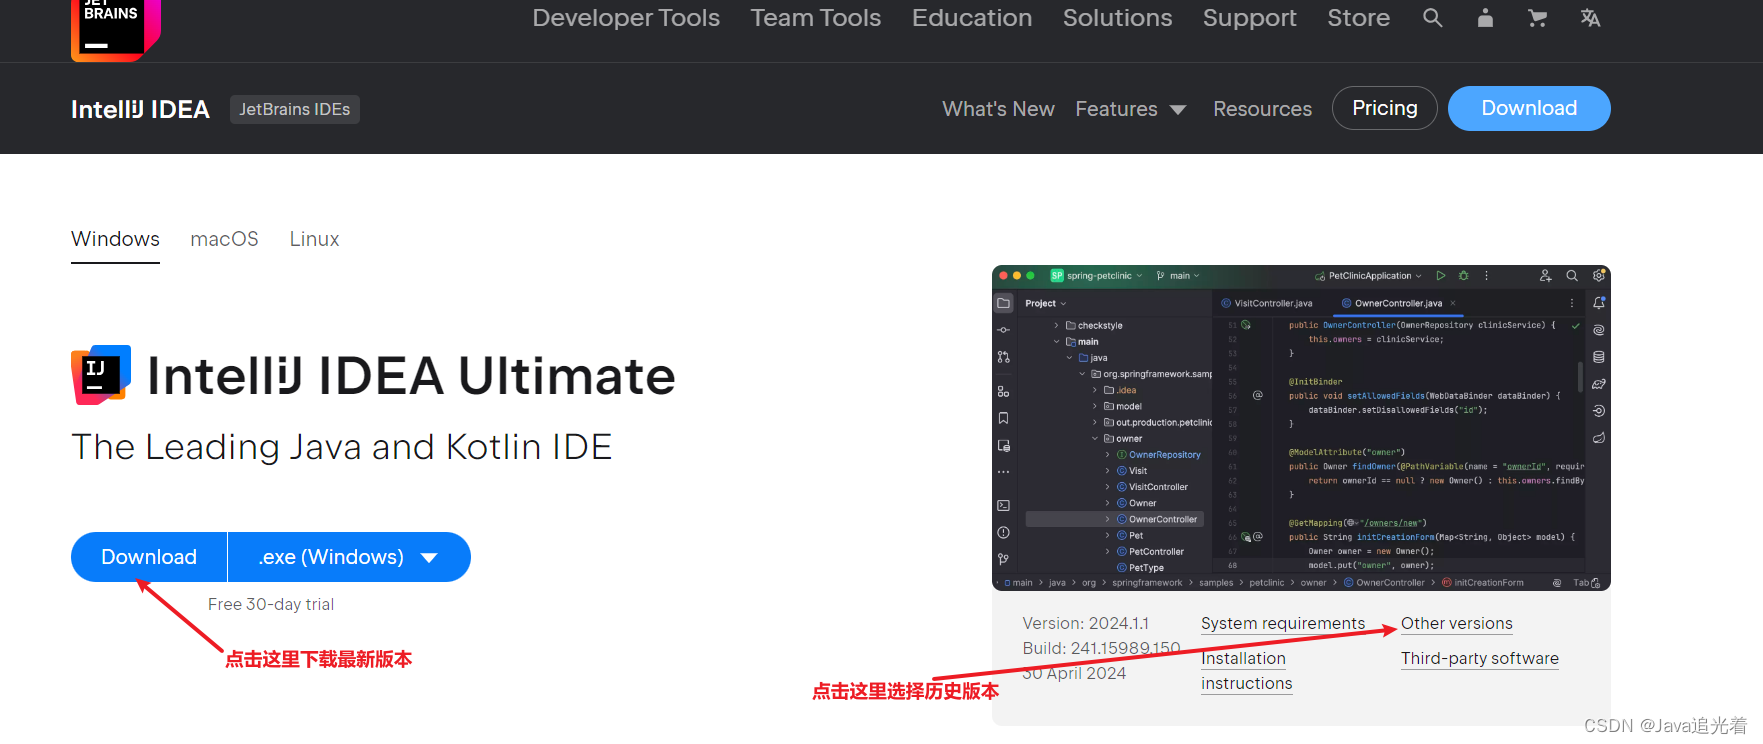Viewport: 1763px width, 744px height.
Task: Open Solutions menu
Action: point(1117,18)
